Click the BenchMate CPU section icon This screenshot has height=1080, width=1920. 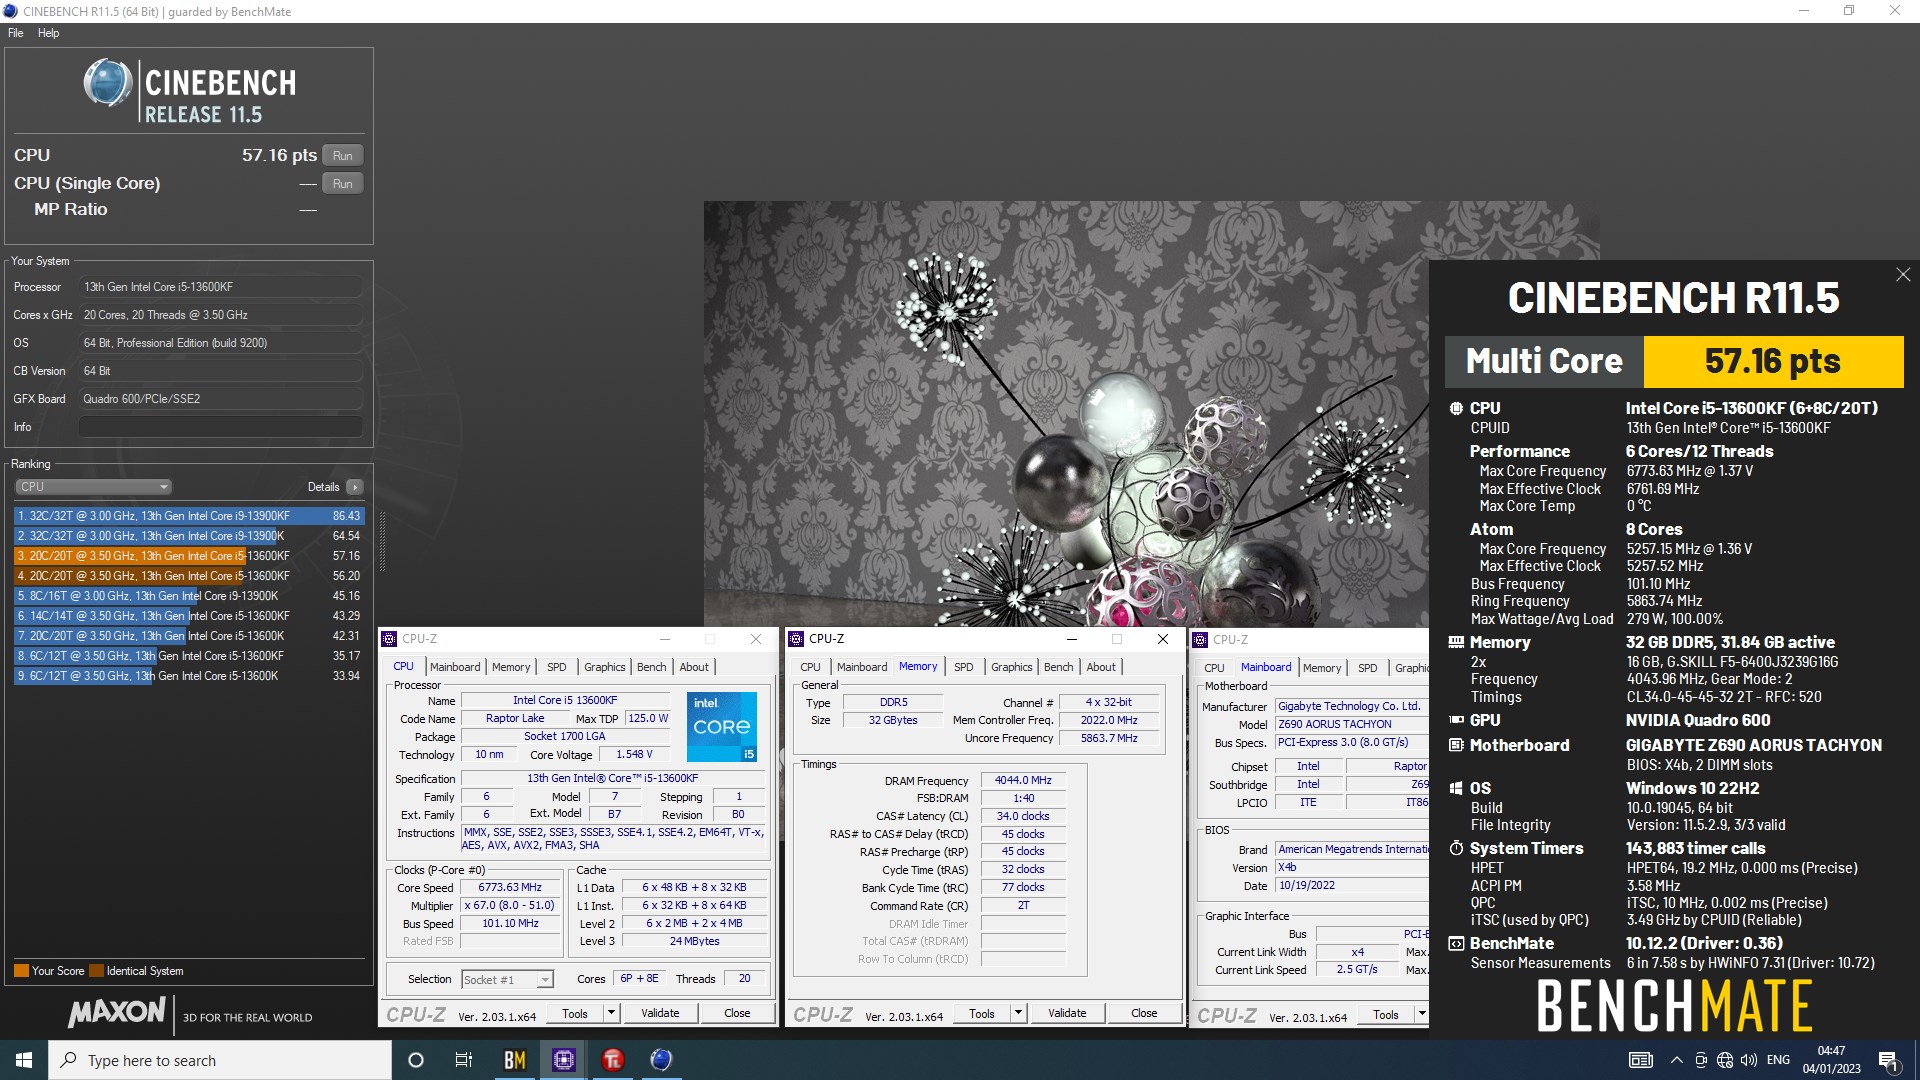(x=1456, y=408)
